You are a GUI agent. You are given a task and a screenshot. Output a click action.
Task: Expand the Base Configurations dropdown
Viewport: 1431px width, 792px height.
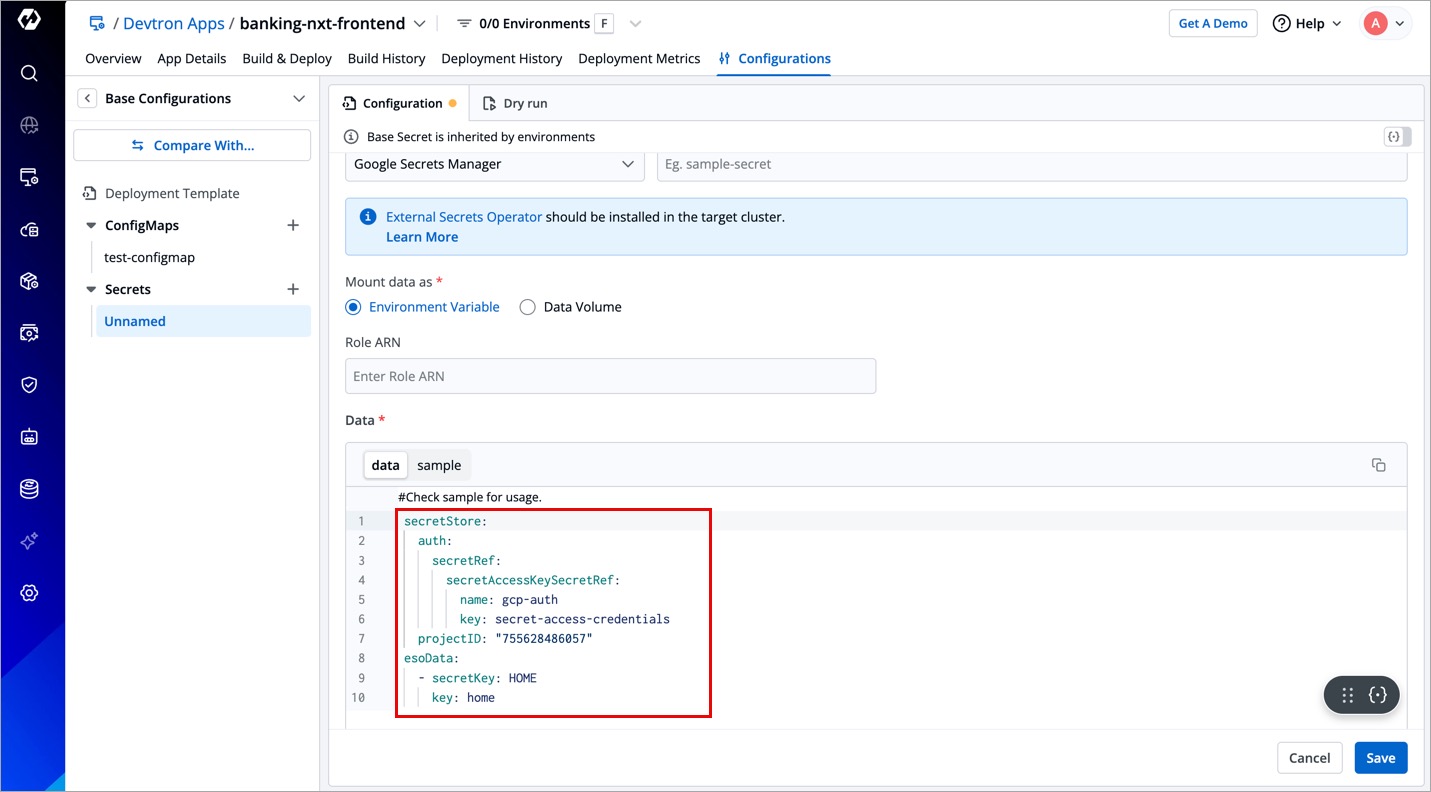point(298,98)
